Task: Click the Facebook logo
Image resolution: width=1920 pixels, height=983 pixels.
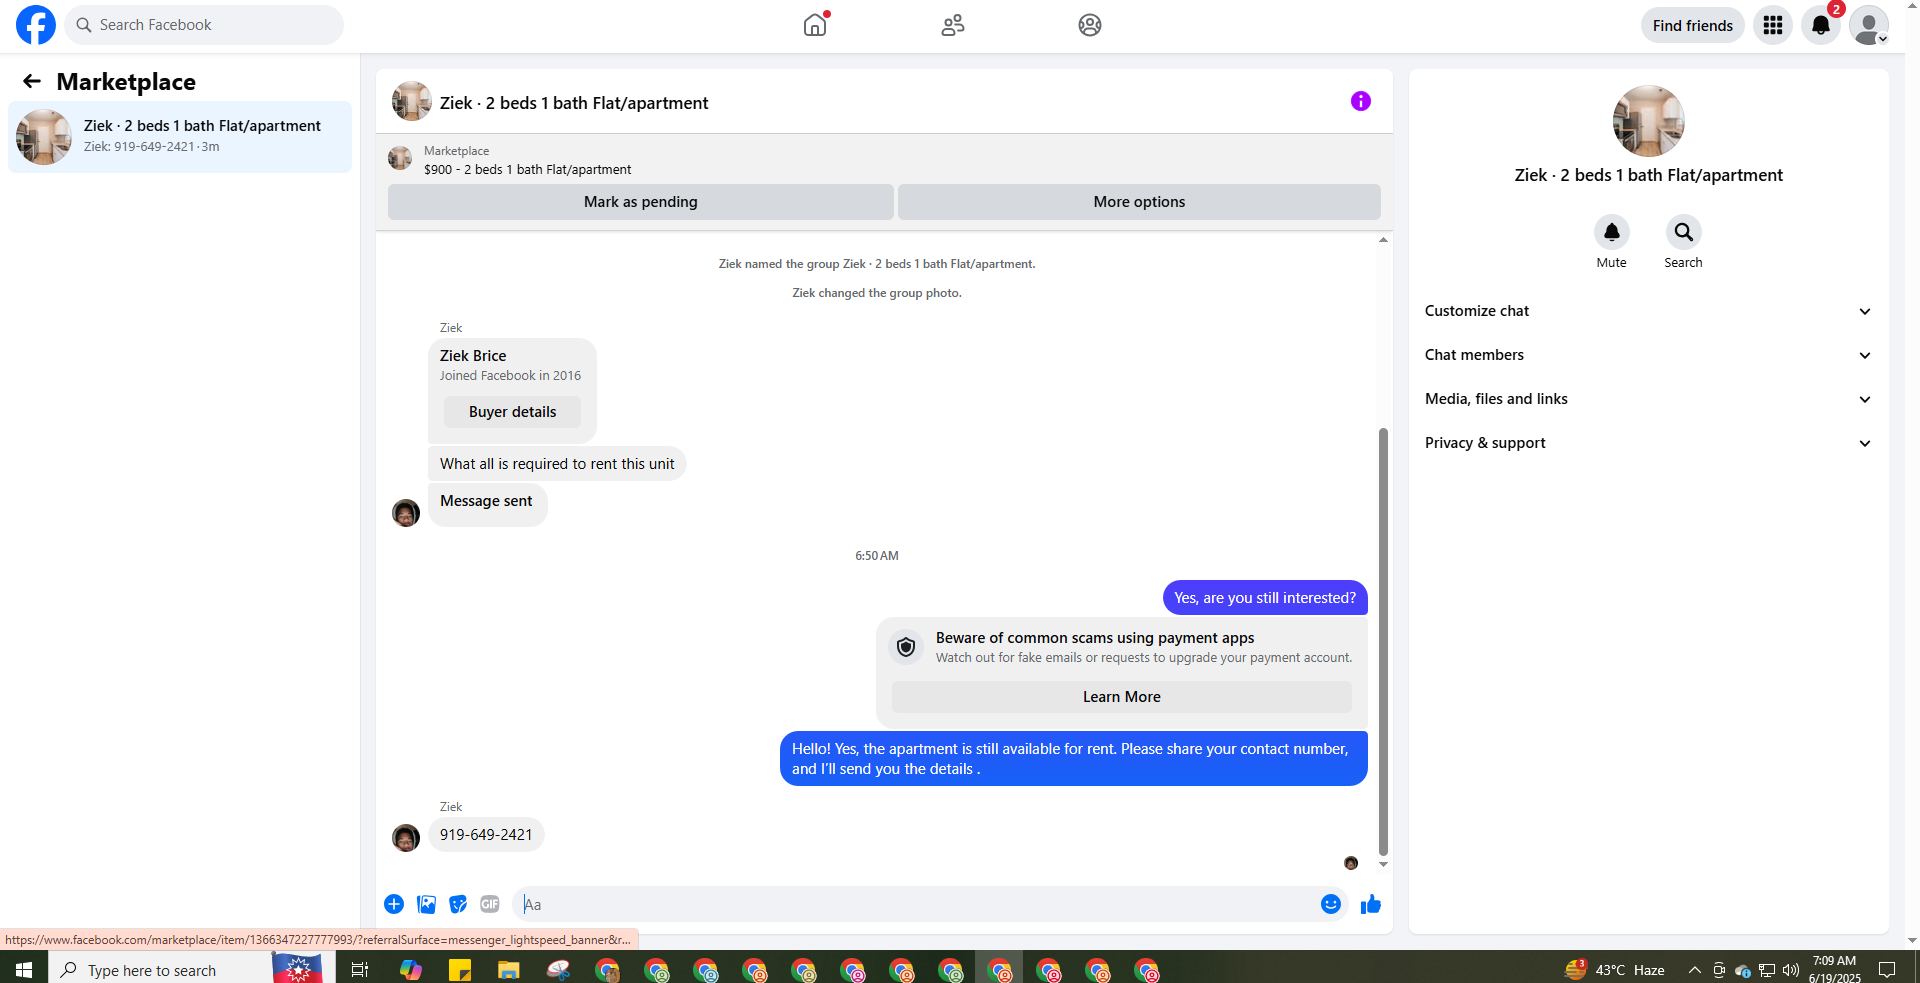Action: tap(36, 25)
